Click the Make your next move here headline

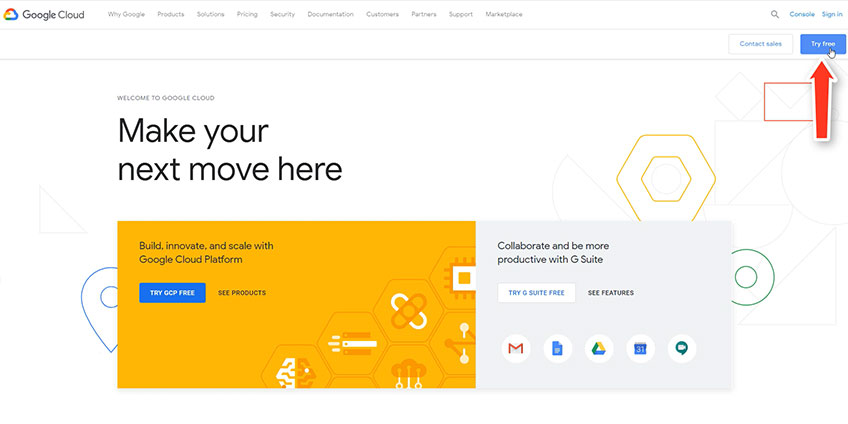pos(230,150)
